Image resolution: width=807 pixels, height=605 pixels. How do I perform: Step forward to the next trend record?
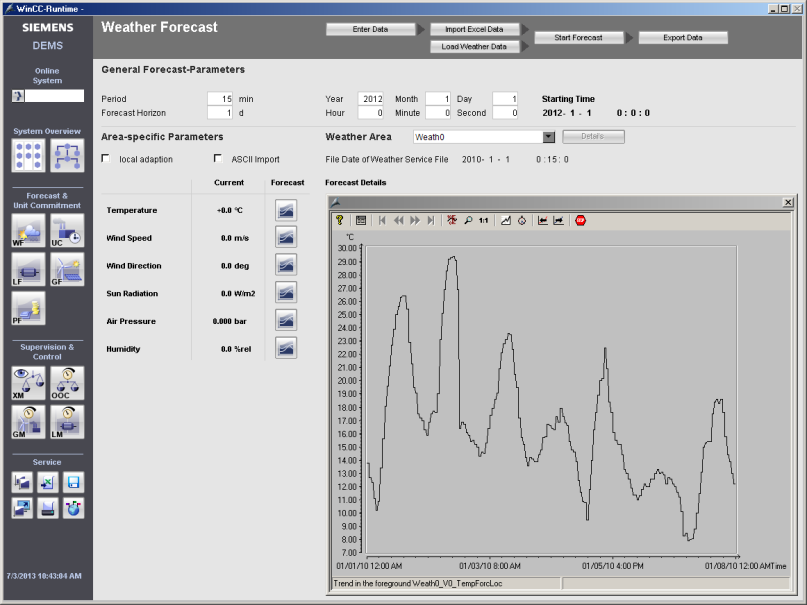click(415, 220)
